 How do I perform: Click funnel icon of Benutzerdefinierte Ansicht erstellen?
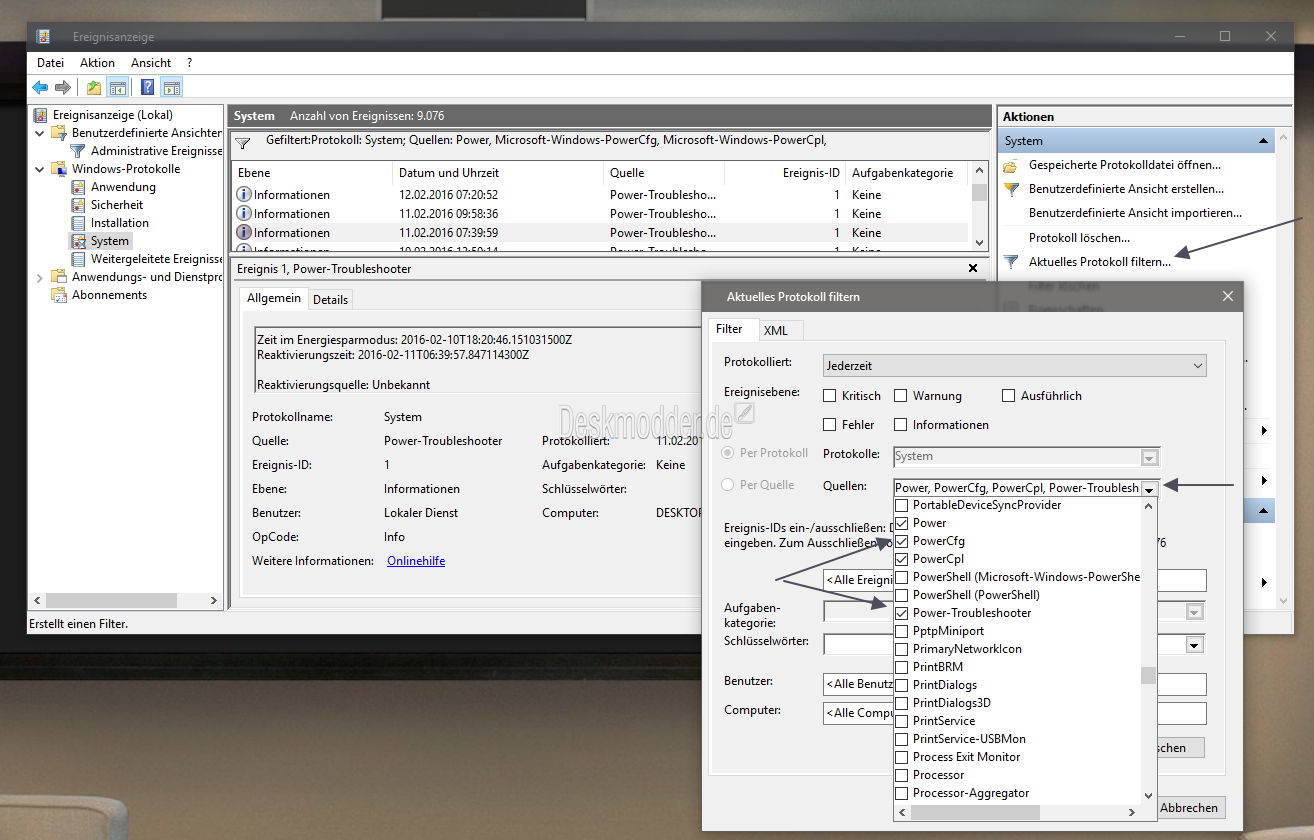[1010, 189]
